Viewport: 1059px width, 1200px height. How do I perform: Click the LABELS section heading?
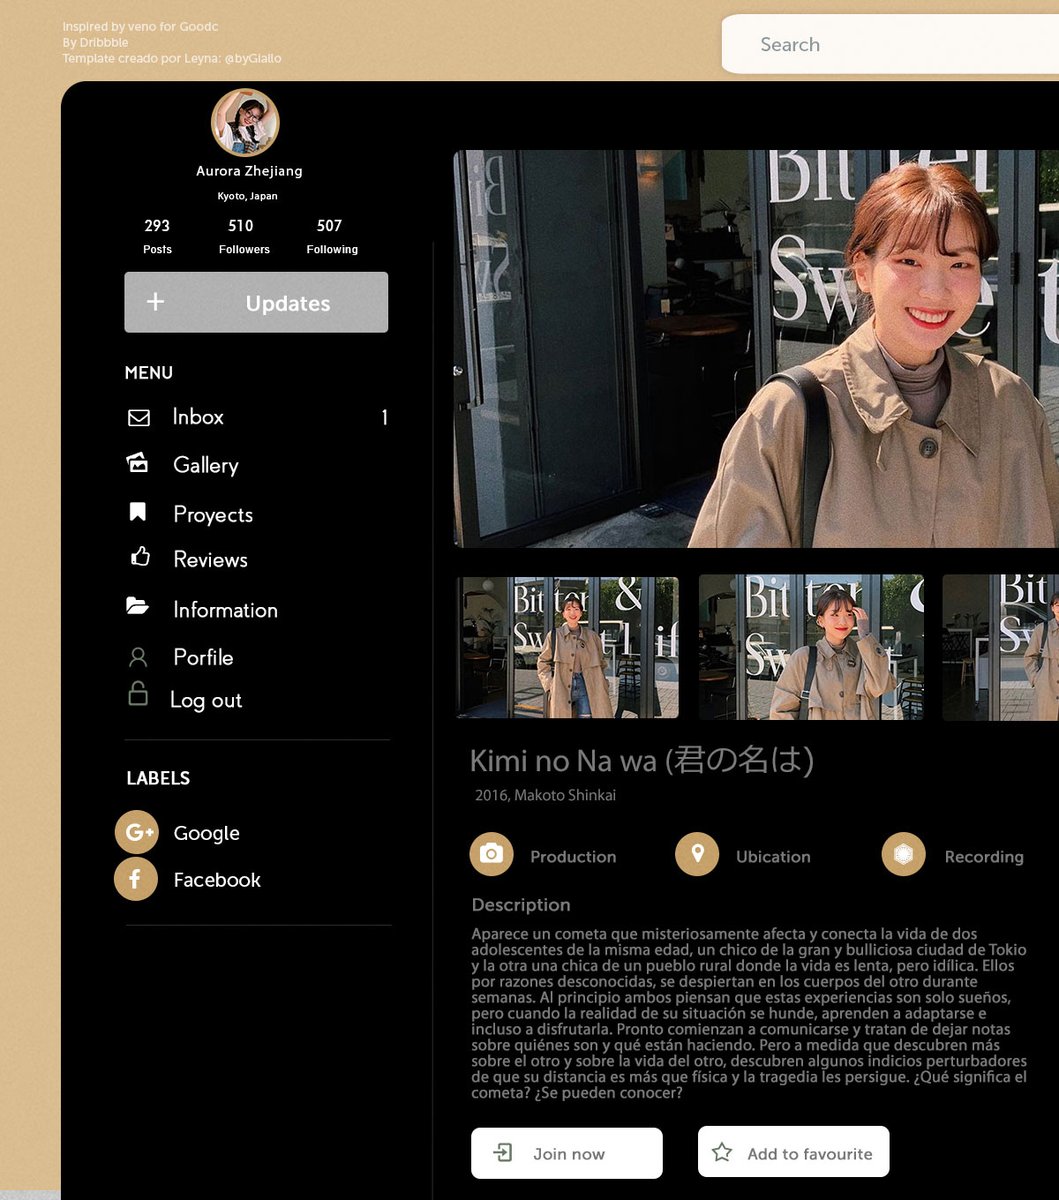158,778
